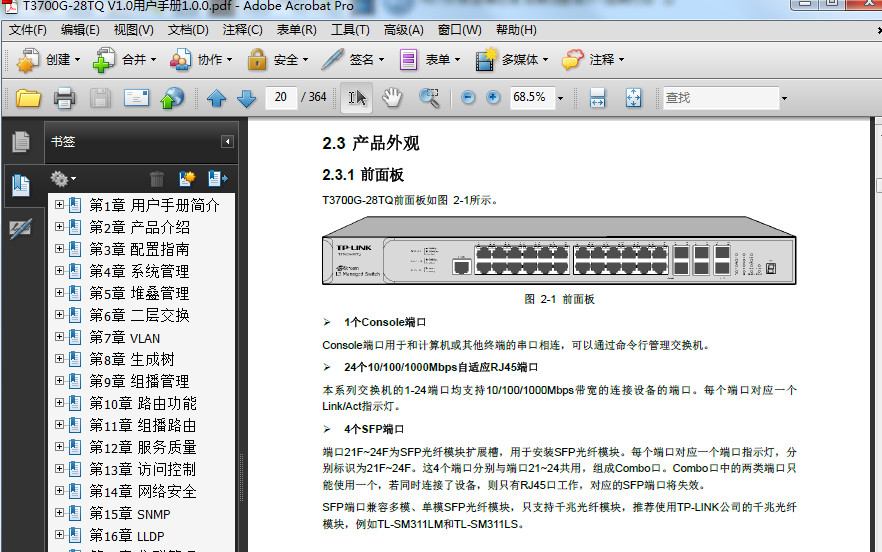Open the 多媒体 (Multimedia) toolbar menu
This screenshot has width=882, height=552.
(x=511, y=60)
